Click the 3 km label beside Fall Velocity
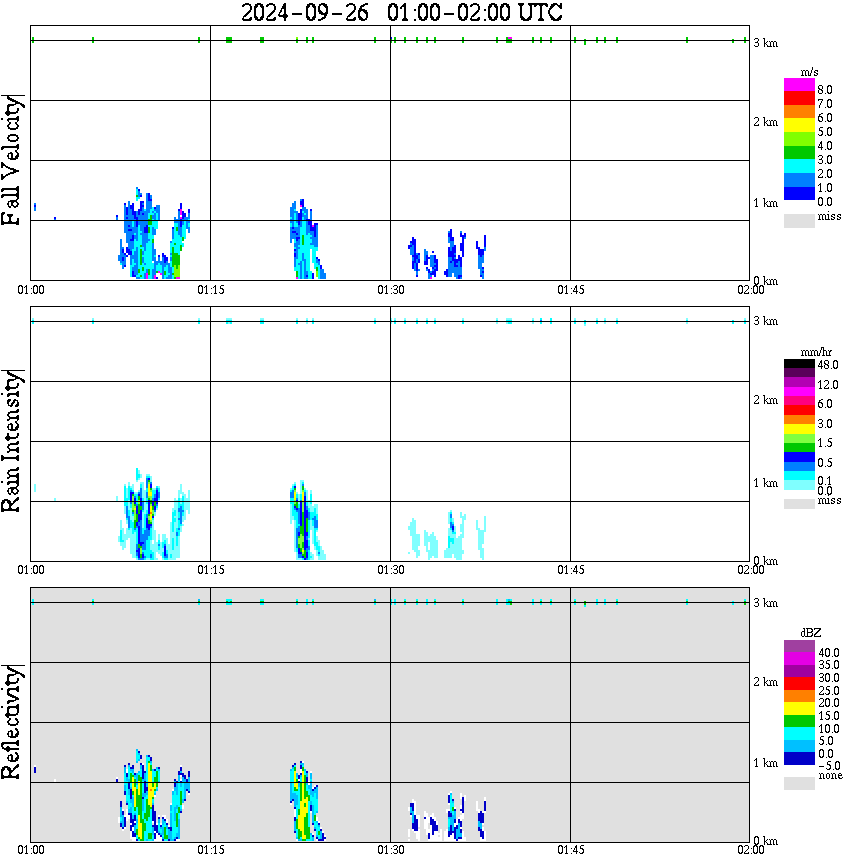 pos(765,43)
